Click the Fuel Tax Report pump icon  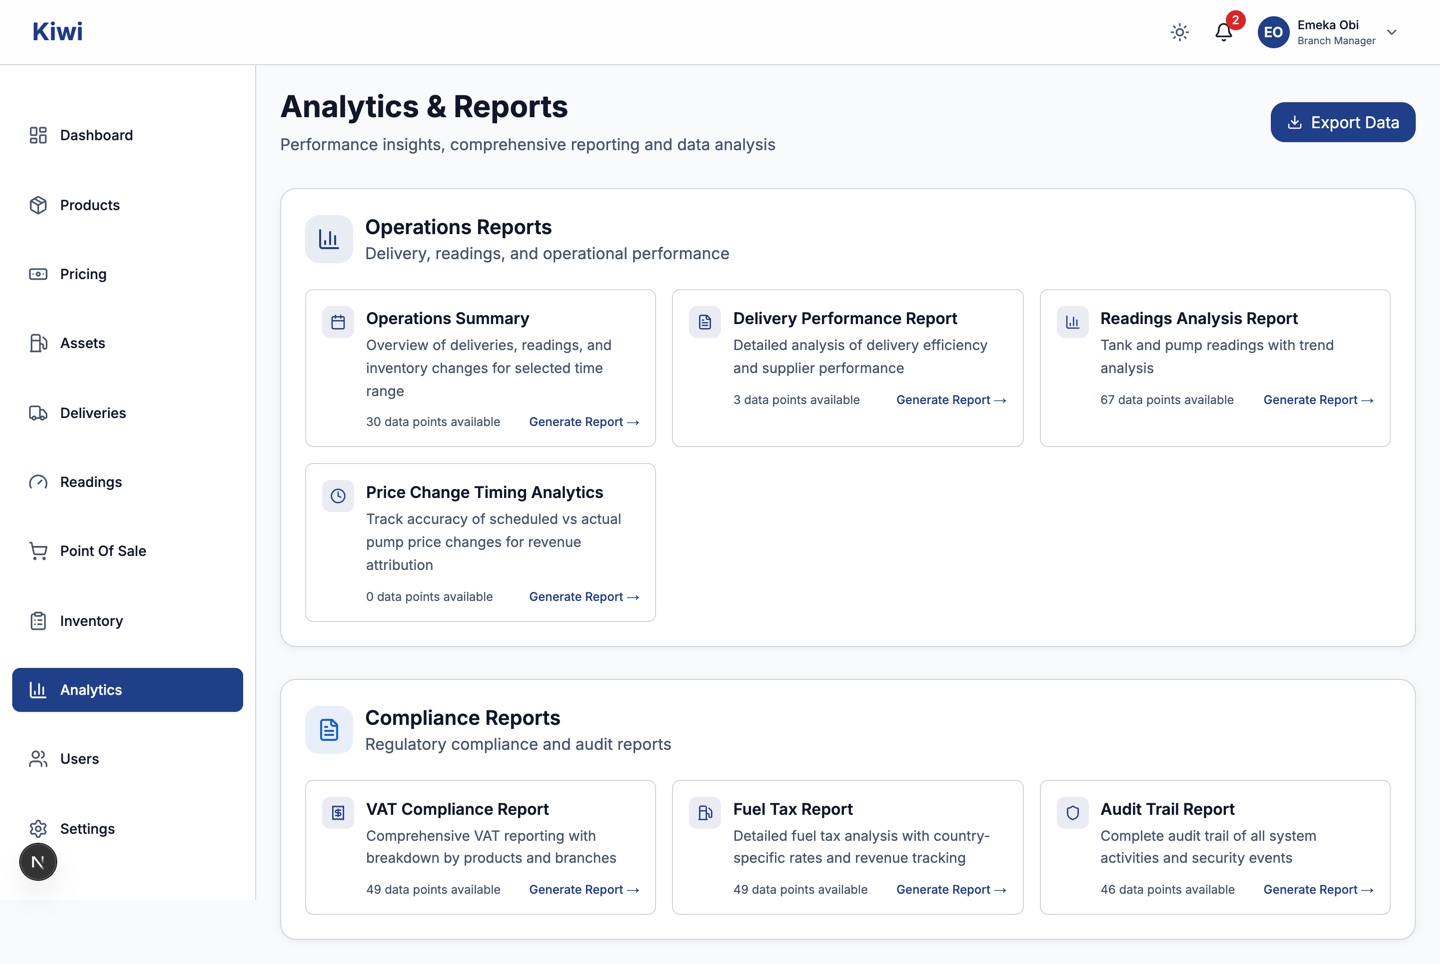pyautogui.click(x=705, y=813)
